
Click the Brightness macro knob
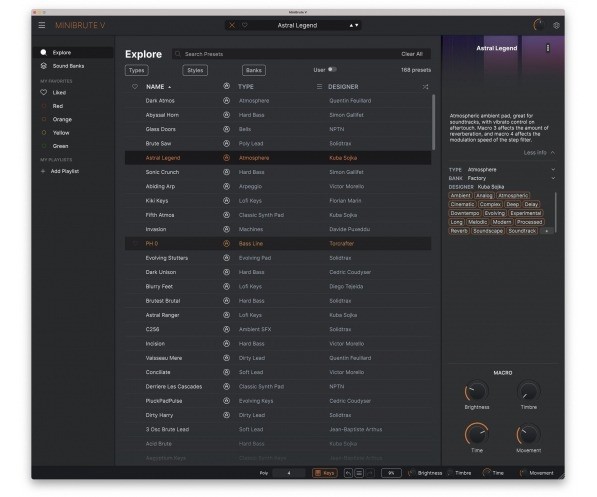(476, 392)
